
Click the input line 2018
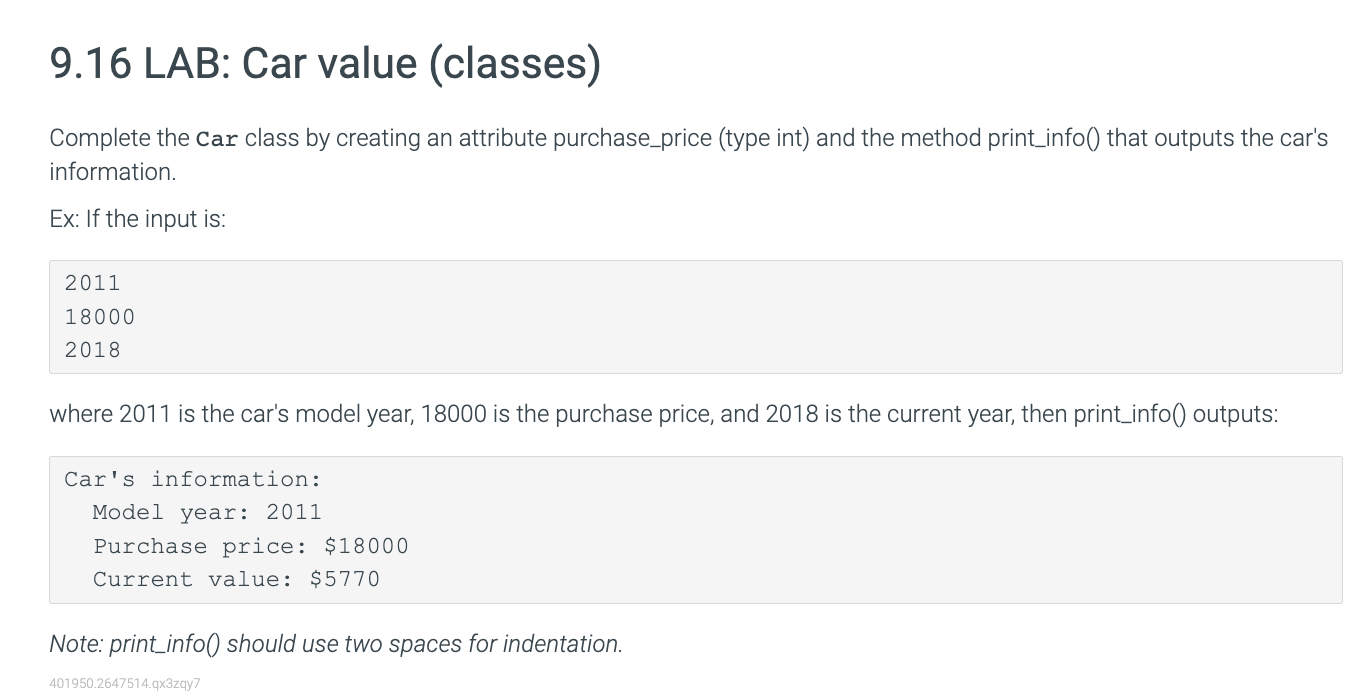click(92, 350)
